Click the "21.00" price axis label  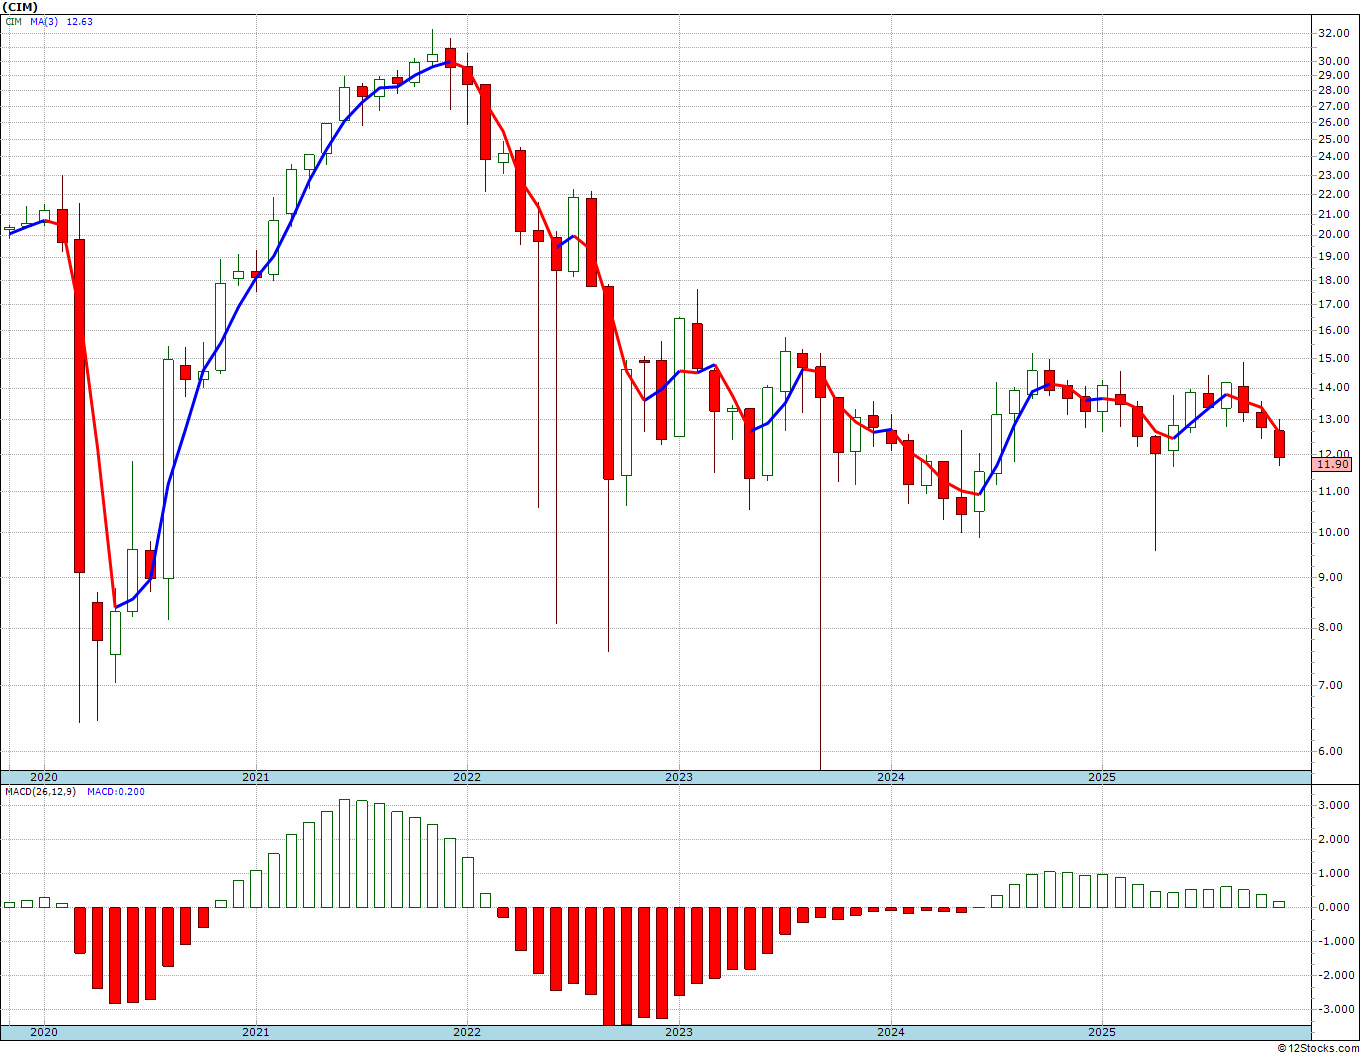click(1333, 214)
